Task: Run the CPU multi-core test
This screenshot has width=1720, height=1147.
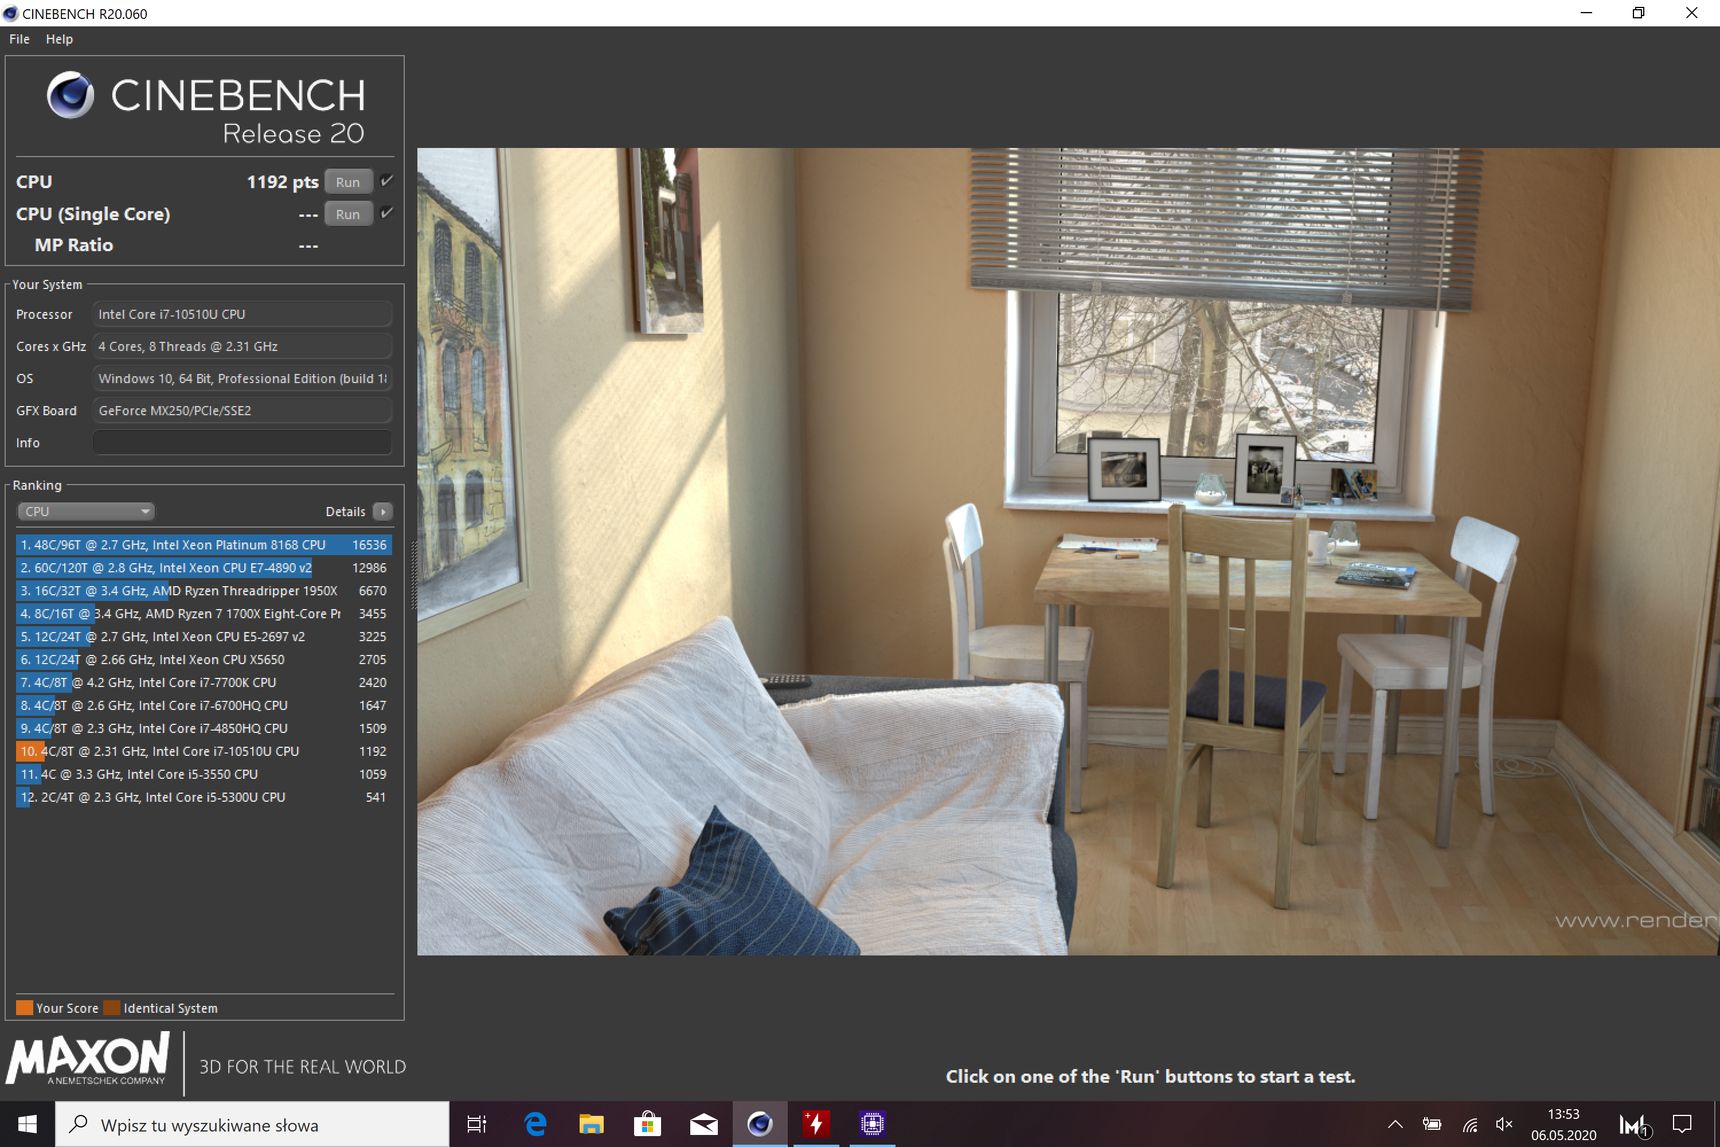Action: point(348,182)
